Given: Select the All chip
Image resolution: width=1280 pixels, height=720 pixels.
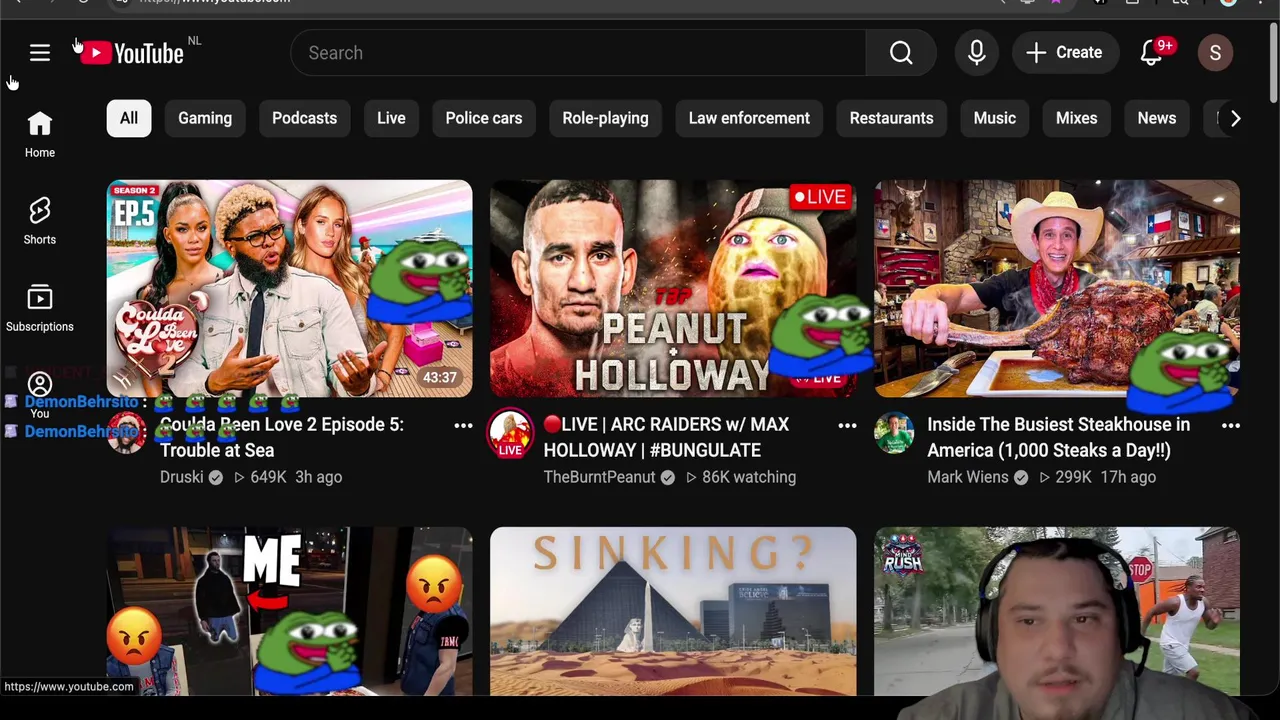Looking at the screenshot, I should pyautogui.click(x=129, y=118).
